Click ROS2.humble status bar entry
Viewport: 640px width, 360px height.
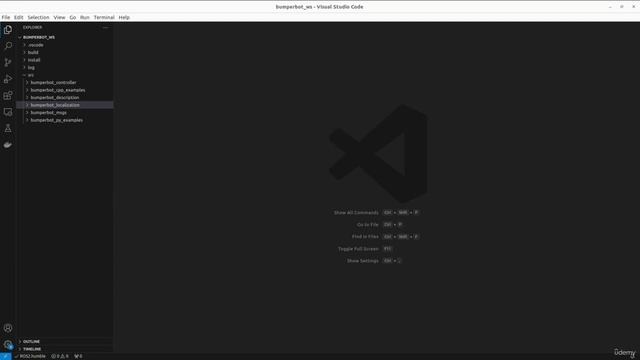coord(30,356)
